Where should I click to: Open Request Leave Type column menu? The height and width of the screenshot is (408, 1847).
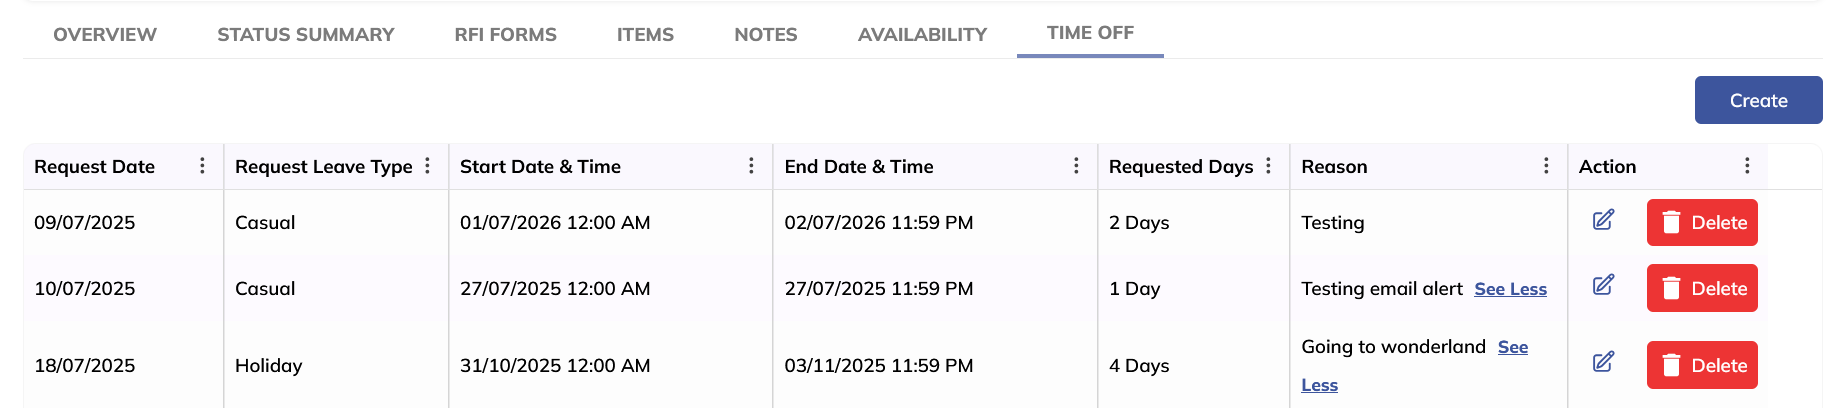tap(427, 166)
